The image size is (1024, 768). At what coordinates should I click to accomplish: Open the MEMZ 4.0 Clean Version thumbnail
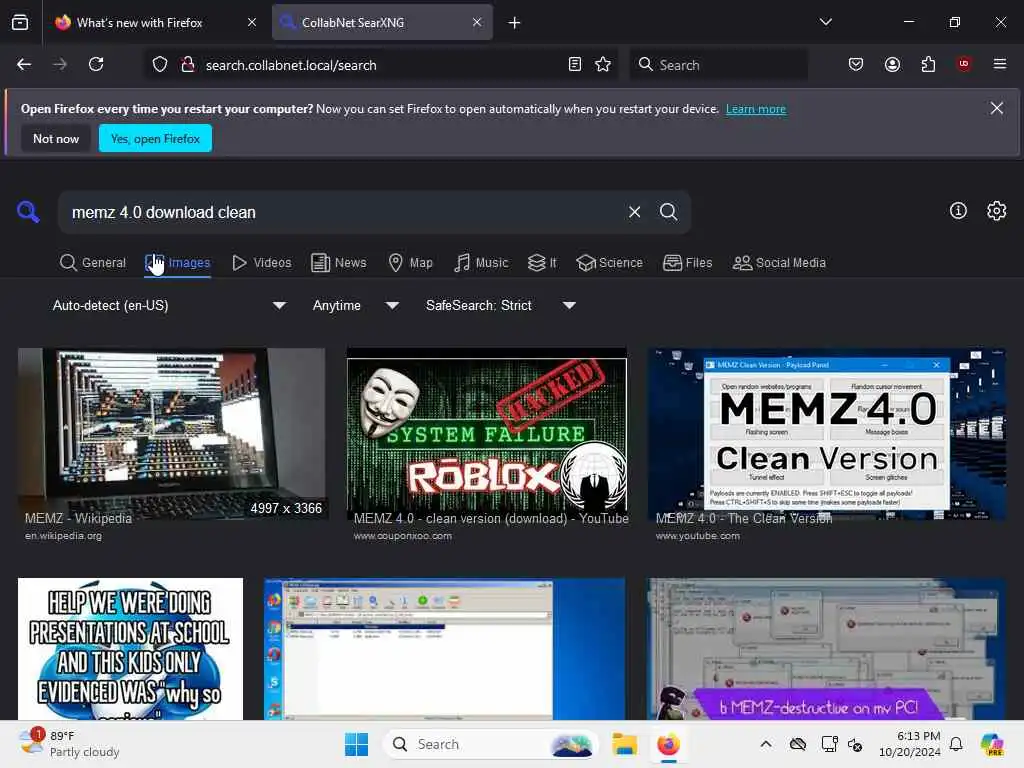(x=826, y=433)
